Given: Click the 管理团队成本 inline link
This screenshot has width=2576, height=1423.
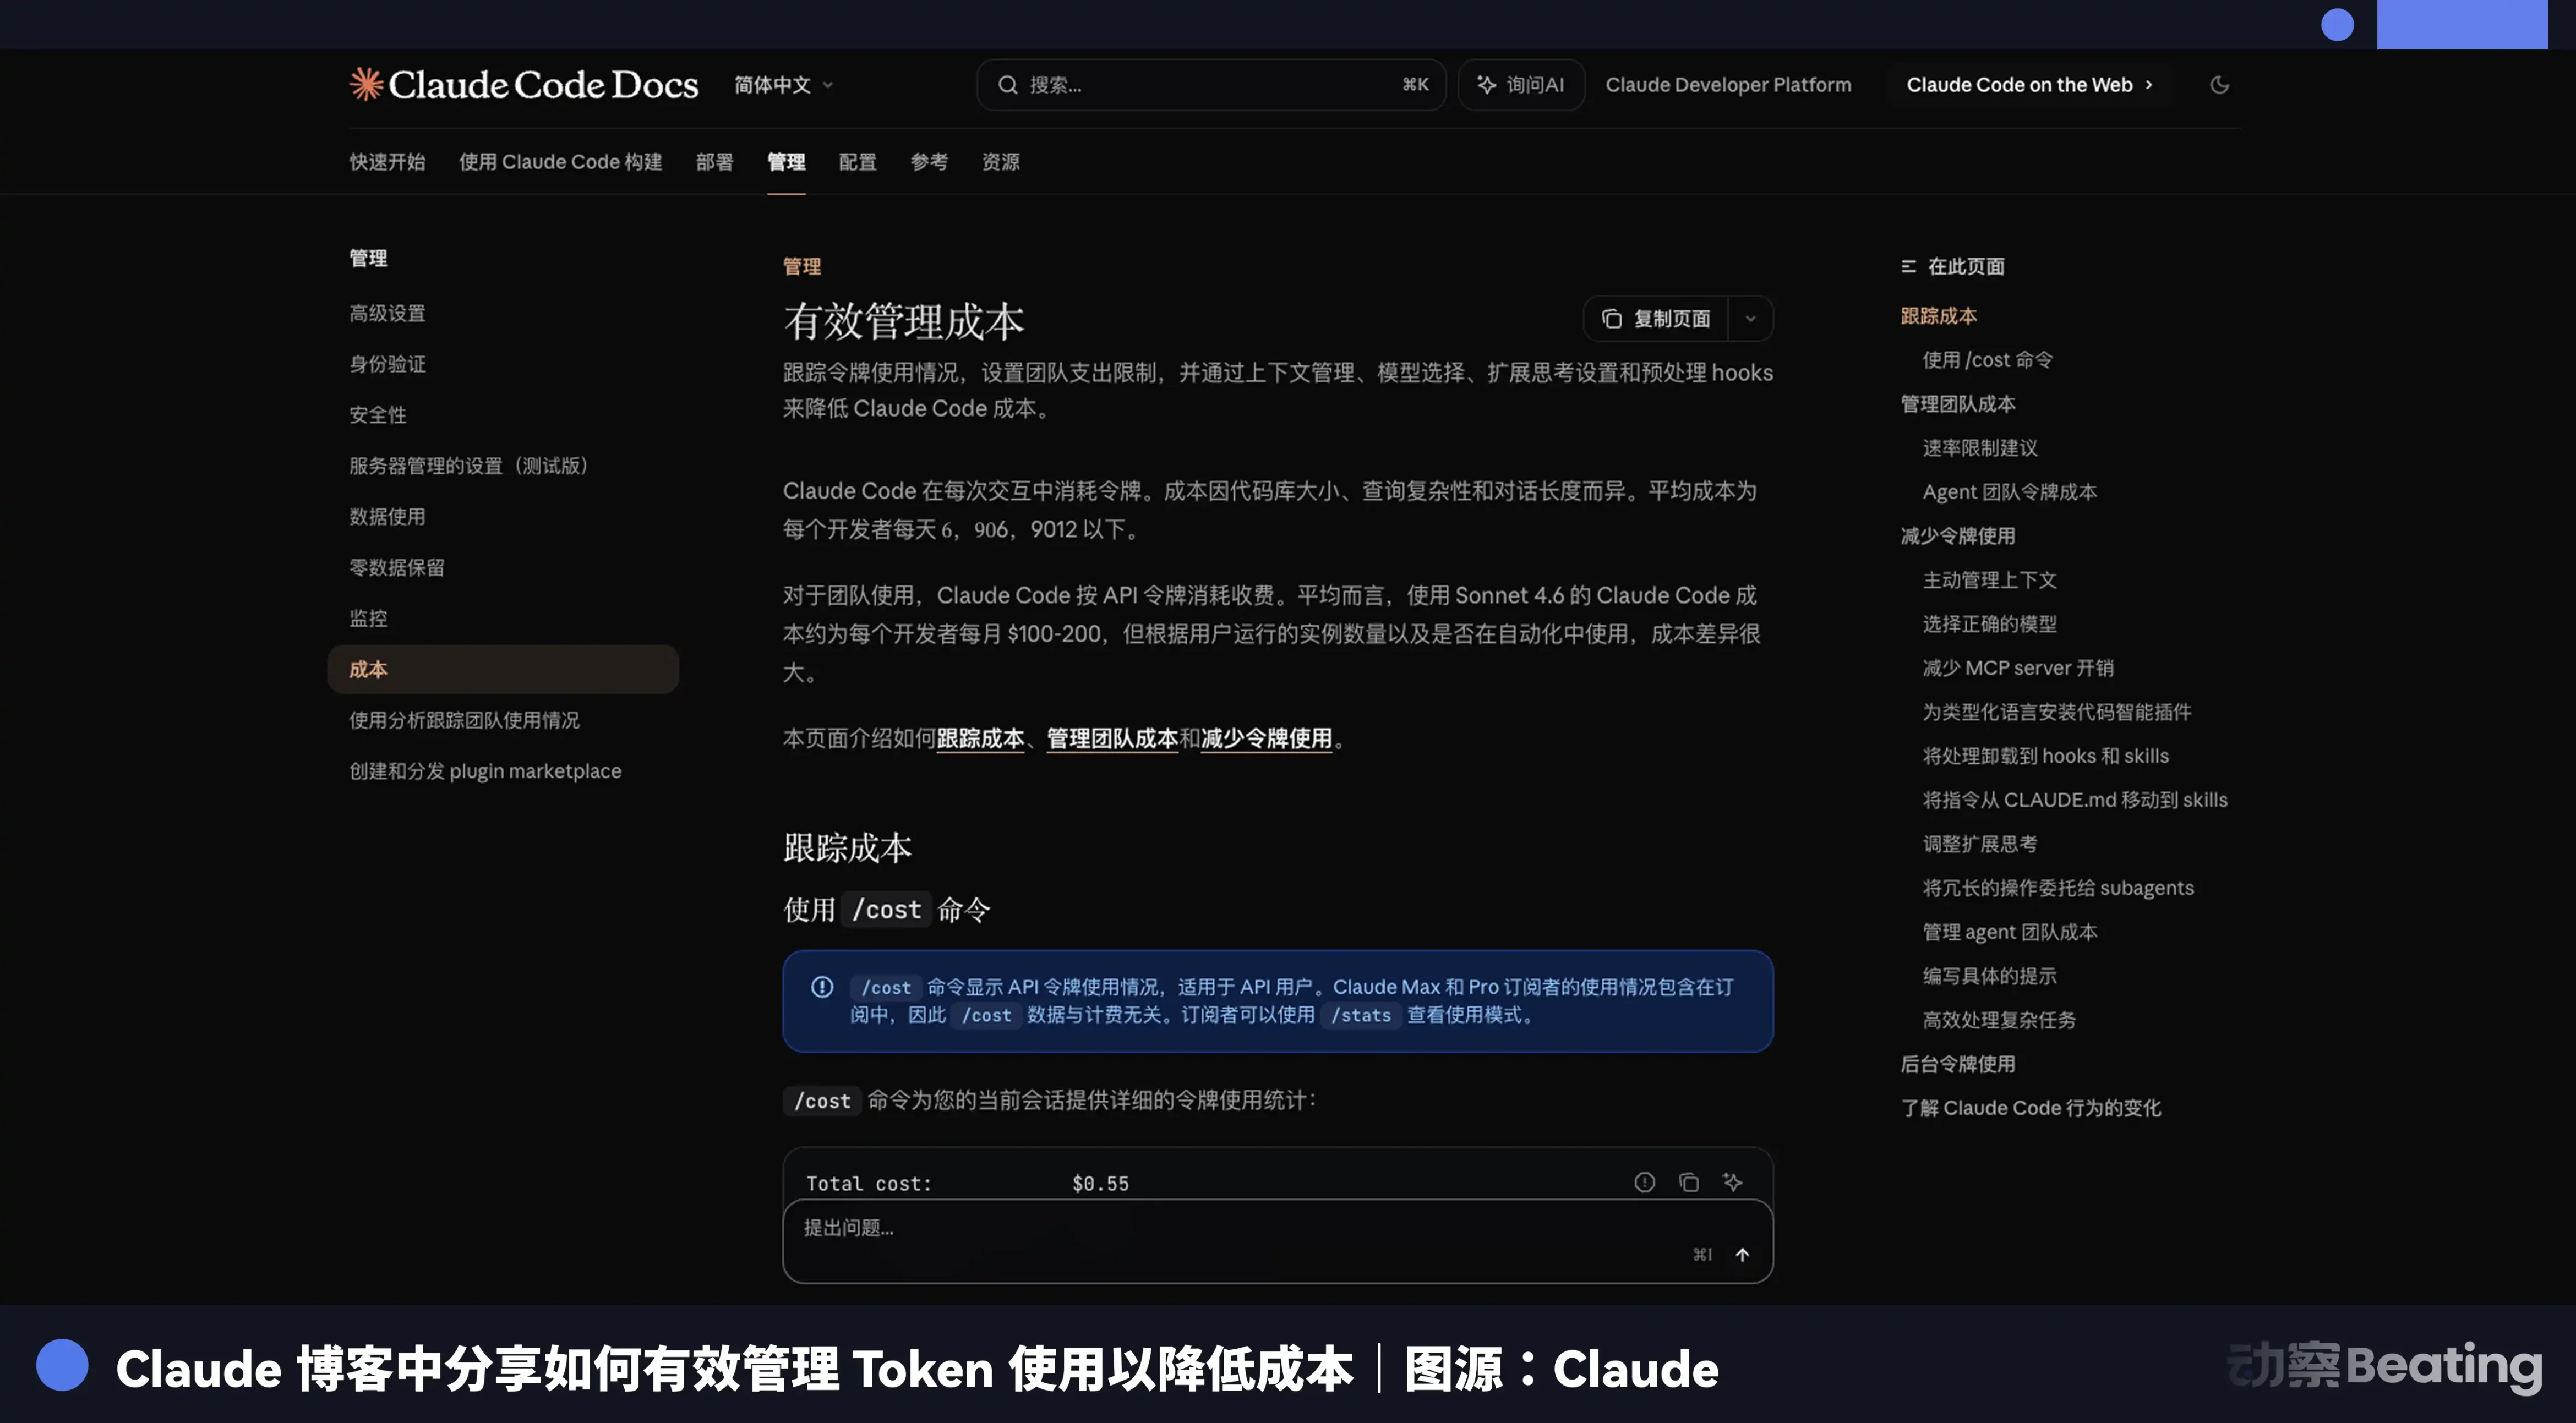Looking at the screenshot, I should coord(1112,739).
